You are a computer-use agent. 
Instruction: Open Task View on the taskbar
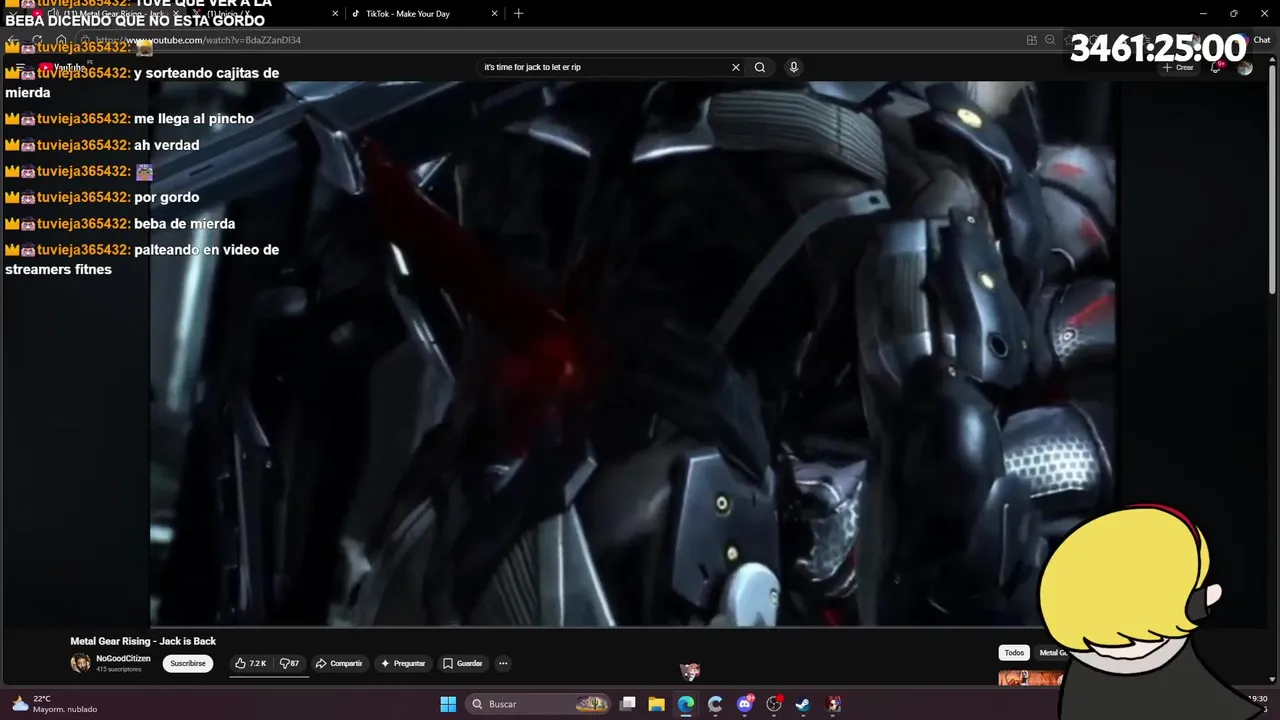(628, 704)
